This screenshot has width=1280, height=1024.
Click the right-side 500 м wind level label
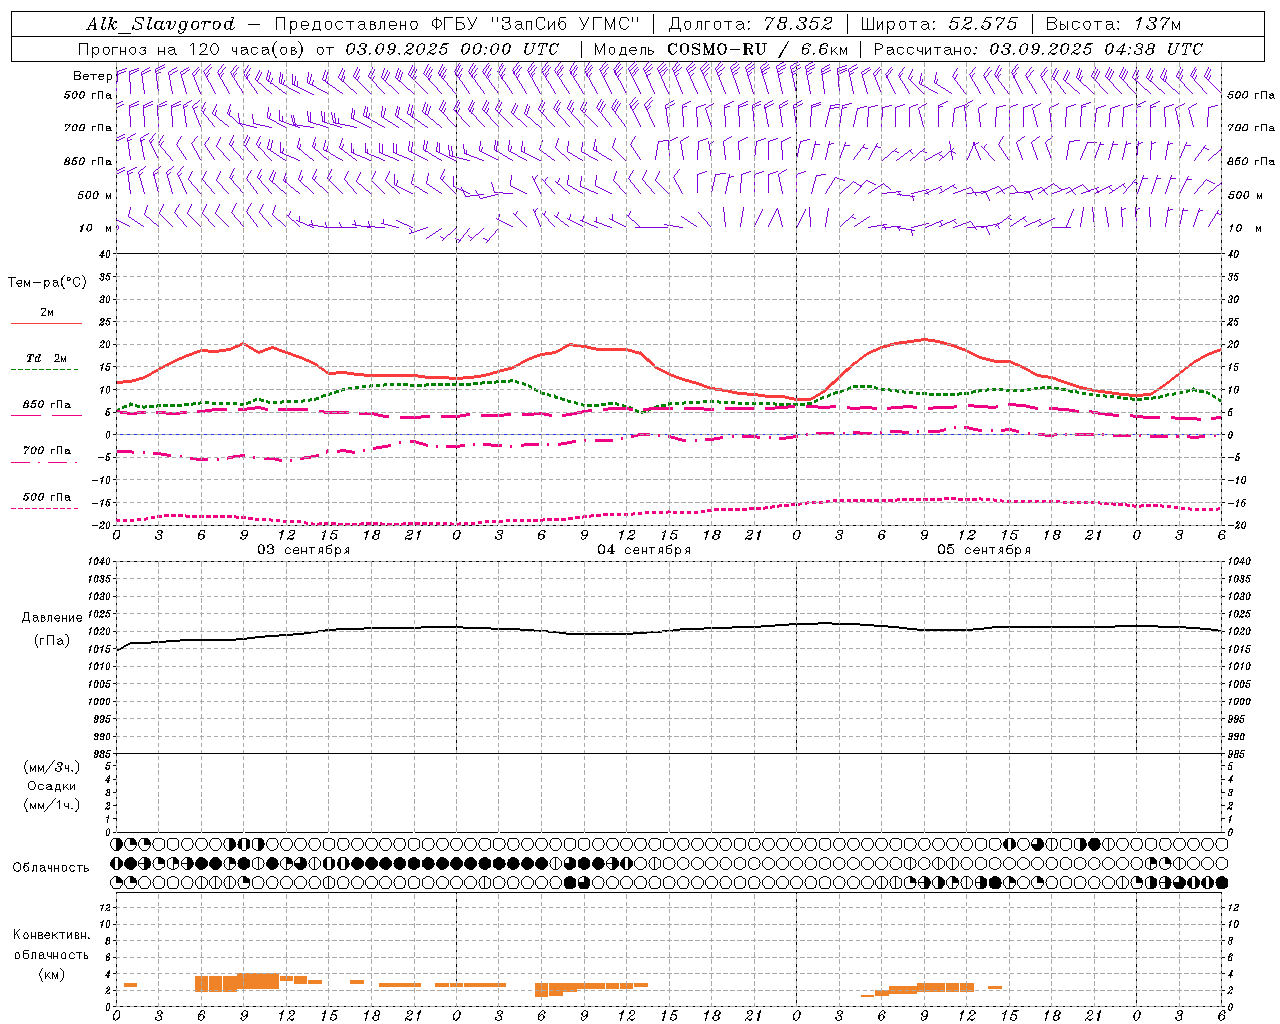point(1245,195)
